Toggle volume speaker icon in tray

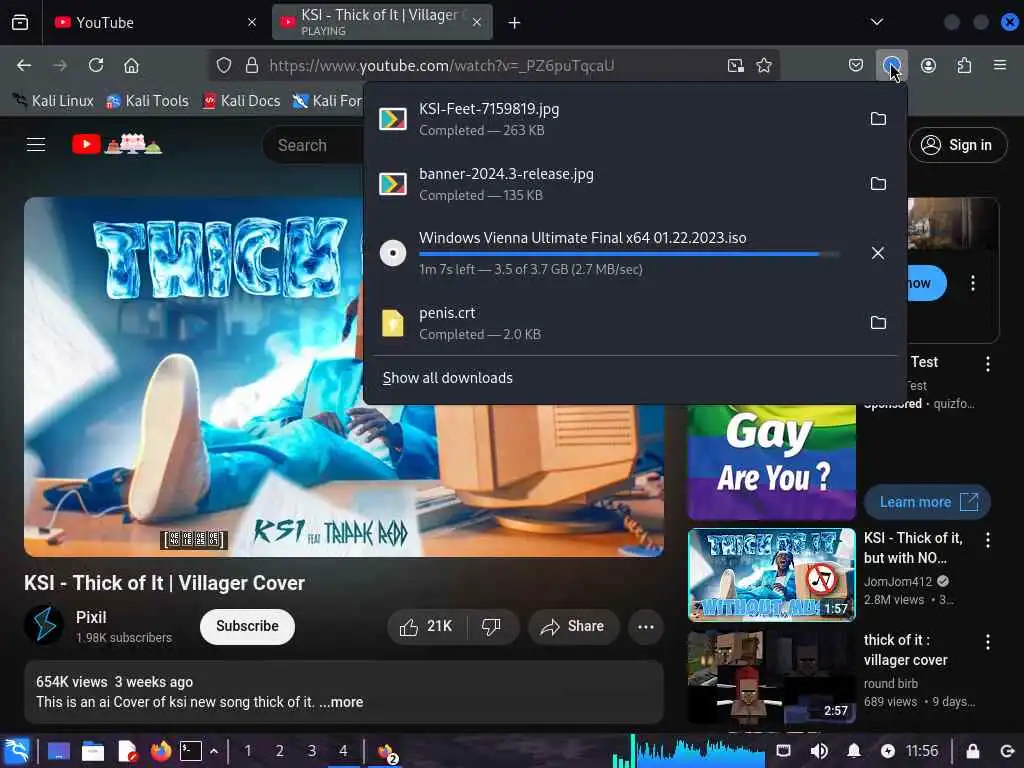[x=818, y=751]
